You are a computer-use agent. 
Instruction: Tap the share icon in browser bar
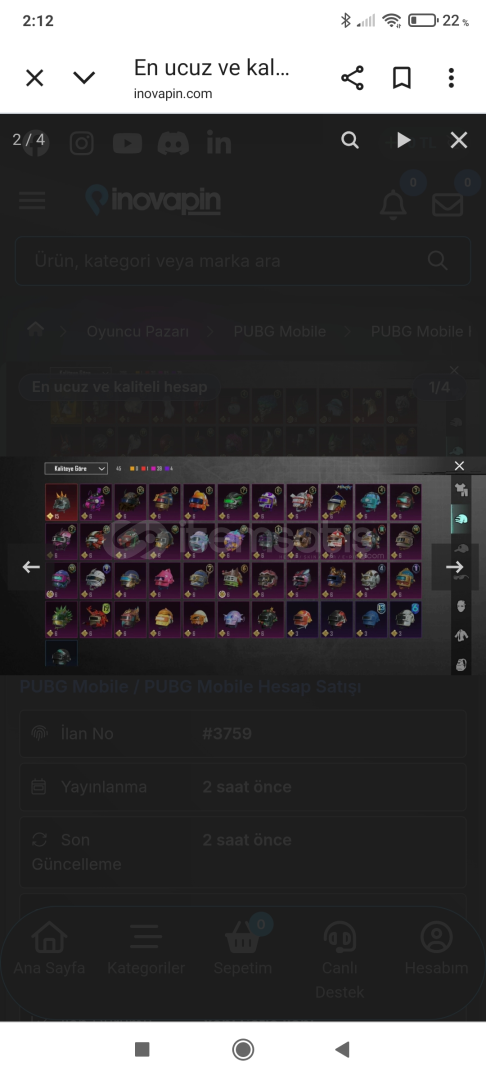[352, 78]
